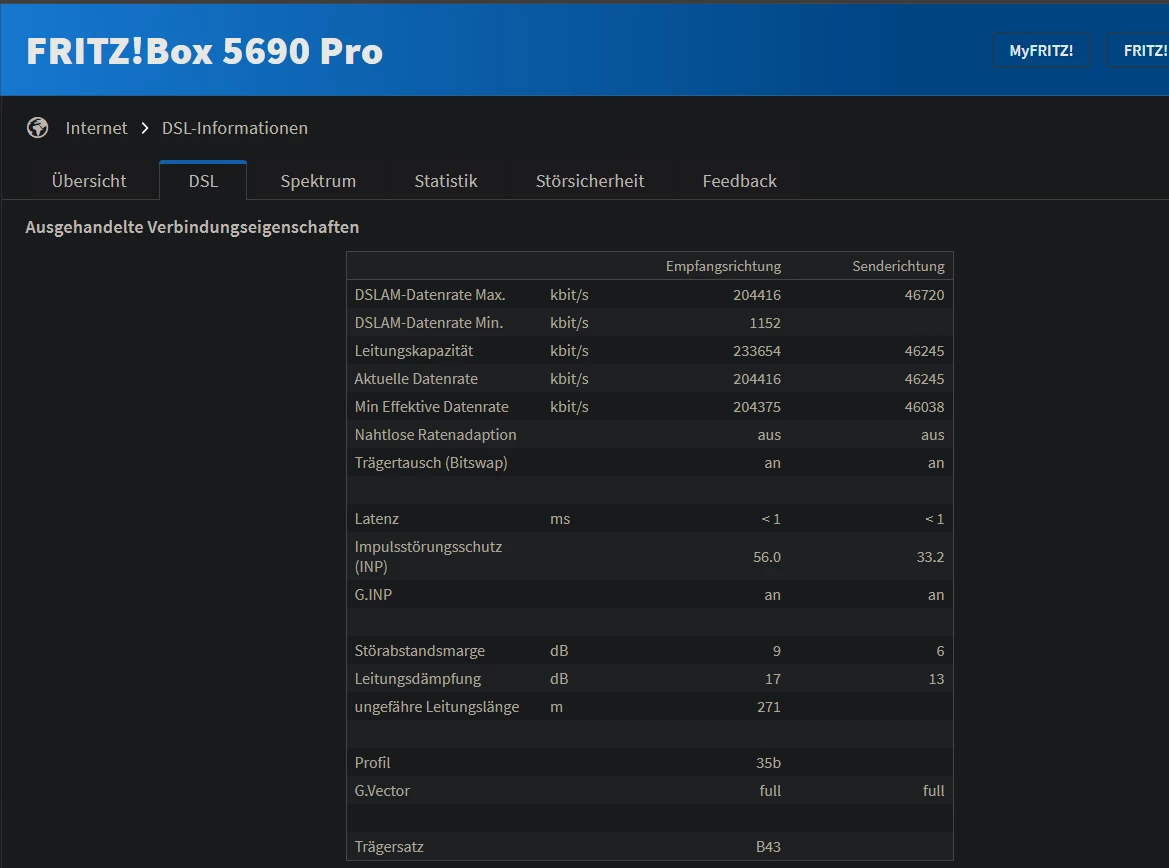Click the Leitungsdämpfung value 17
1169x868 pixels.
773,679
